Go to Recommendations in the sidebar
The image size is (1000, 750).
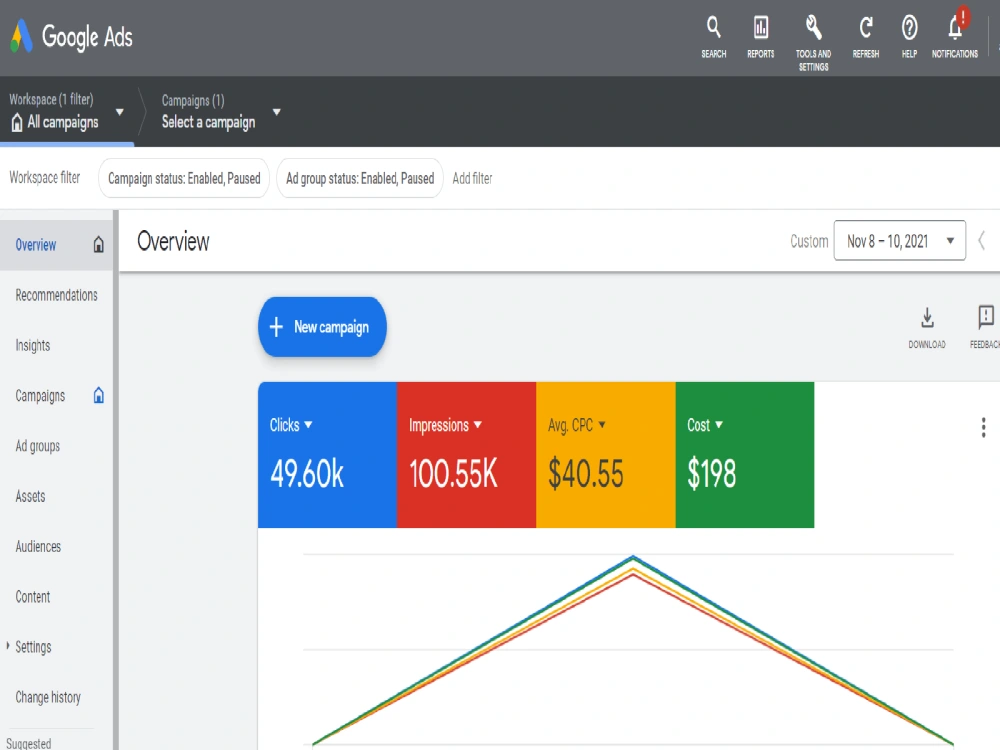(57, 295)
